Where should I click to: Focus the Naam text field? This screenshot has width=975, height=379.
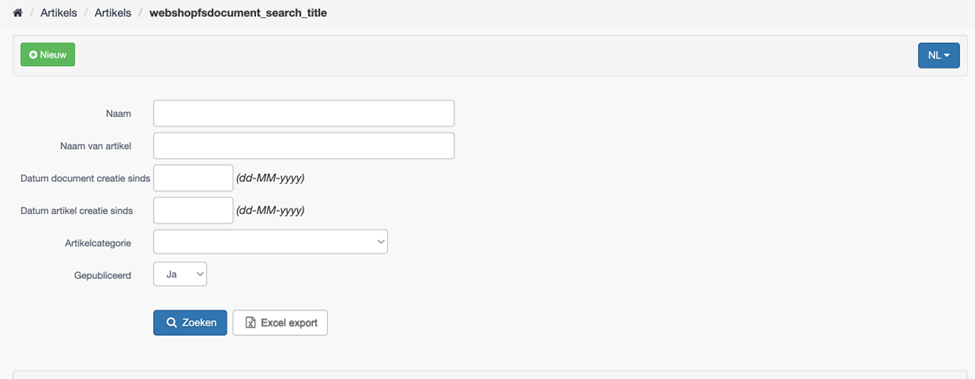[304, 113]
